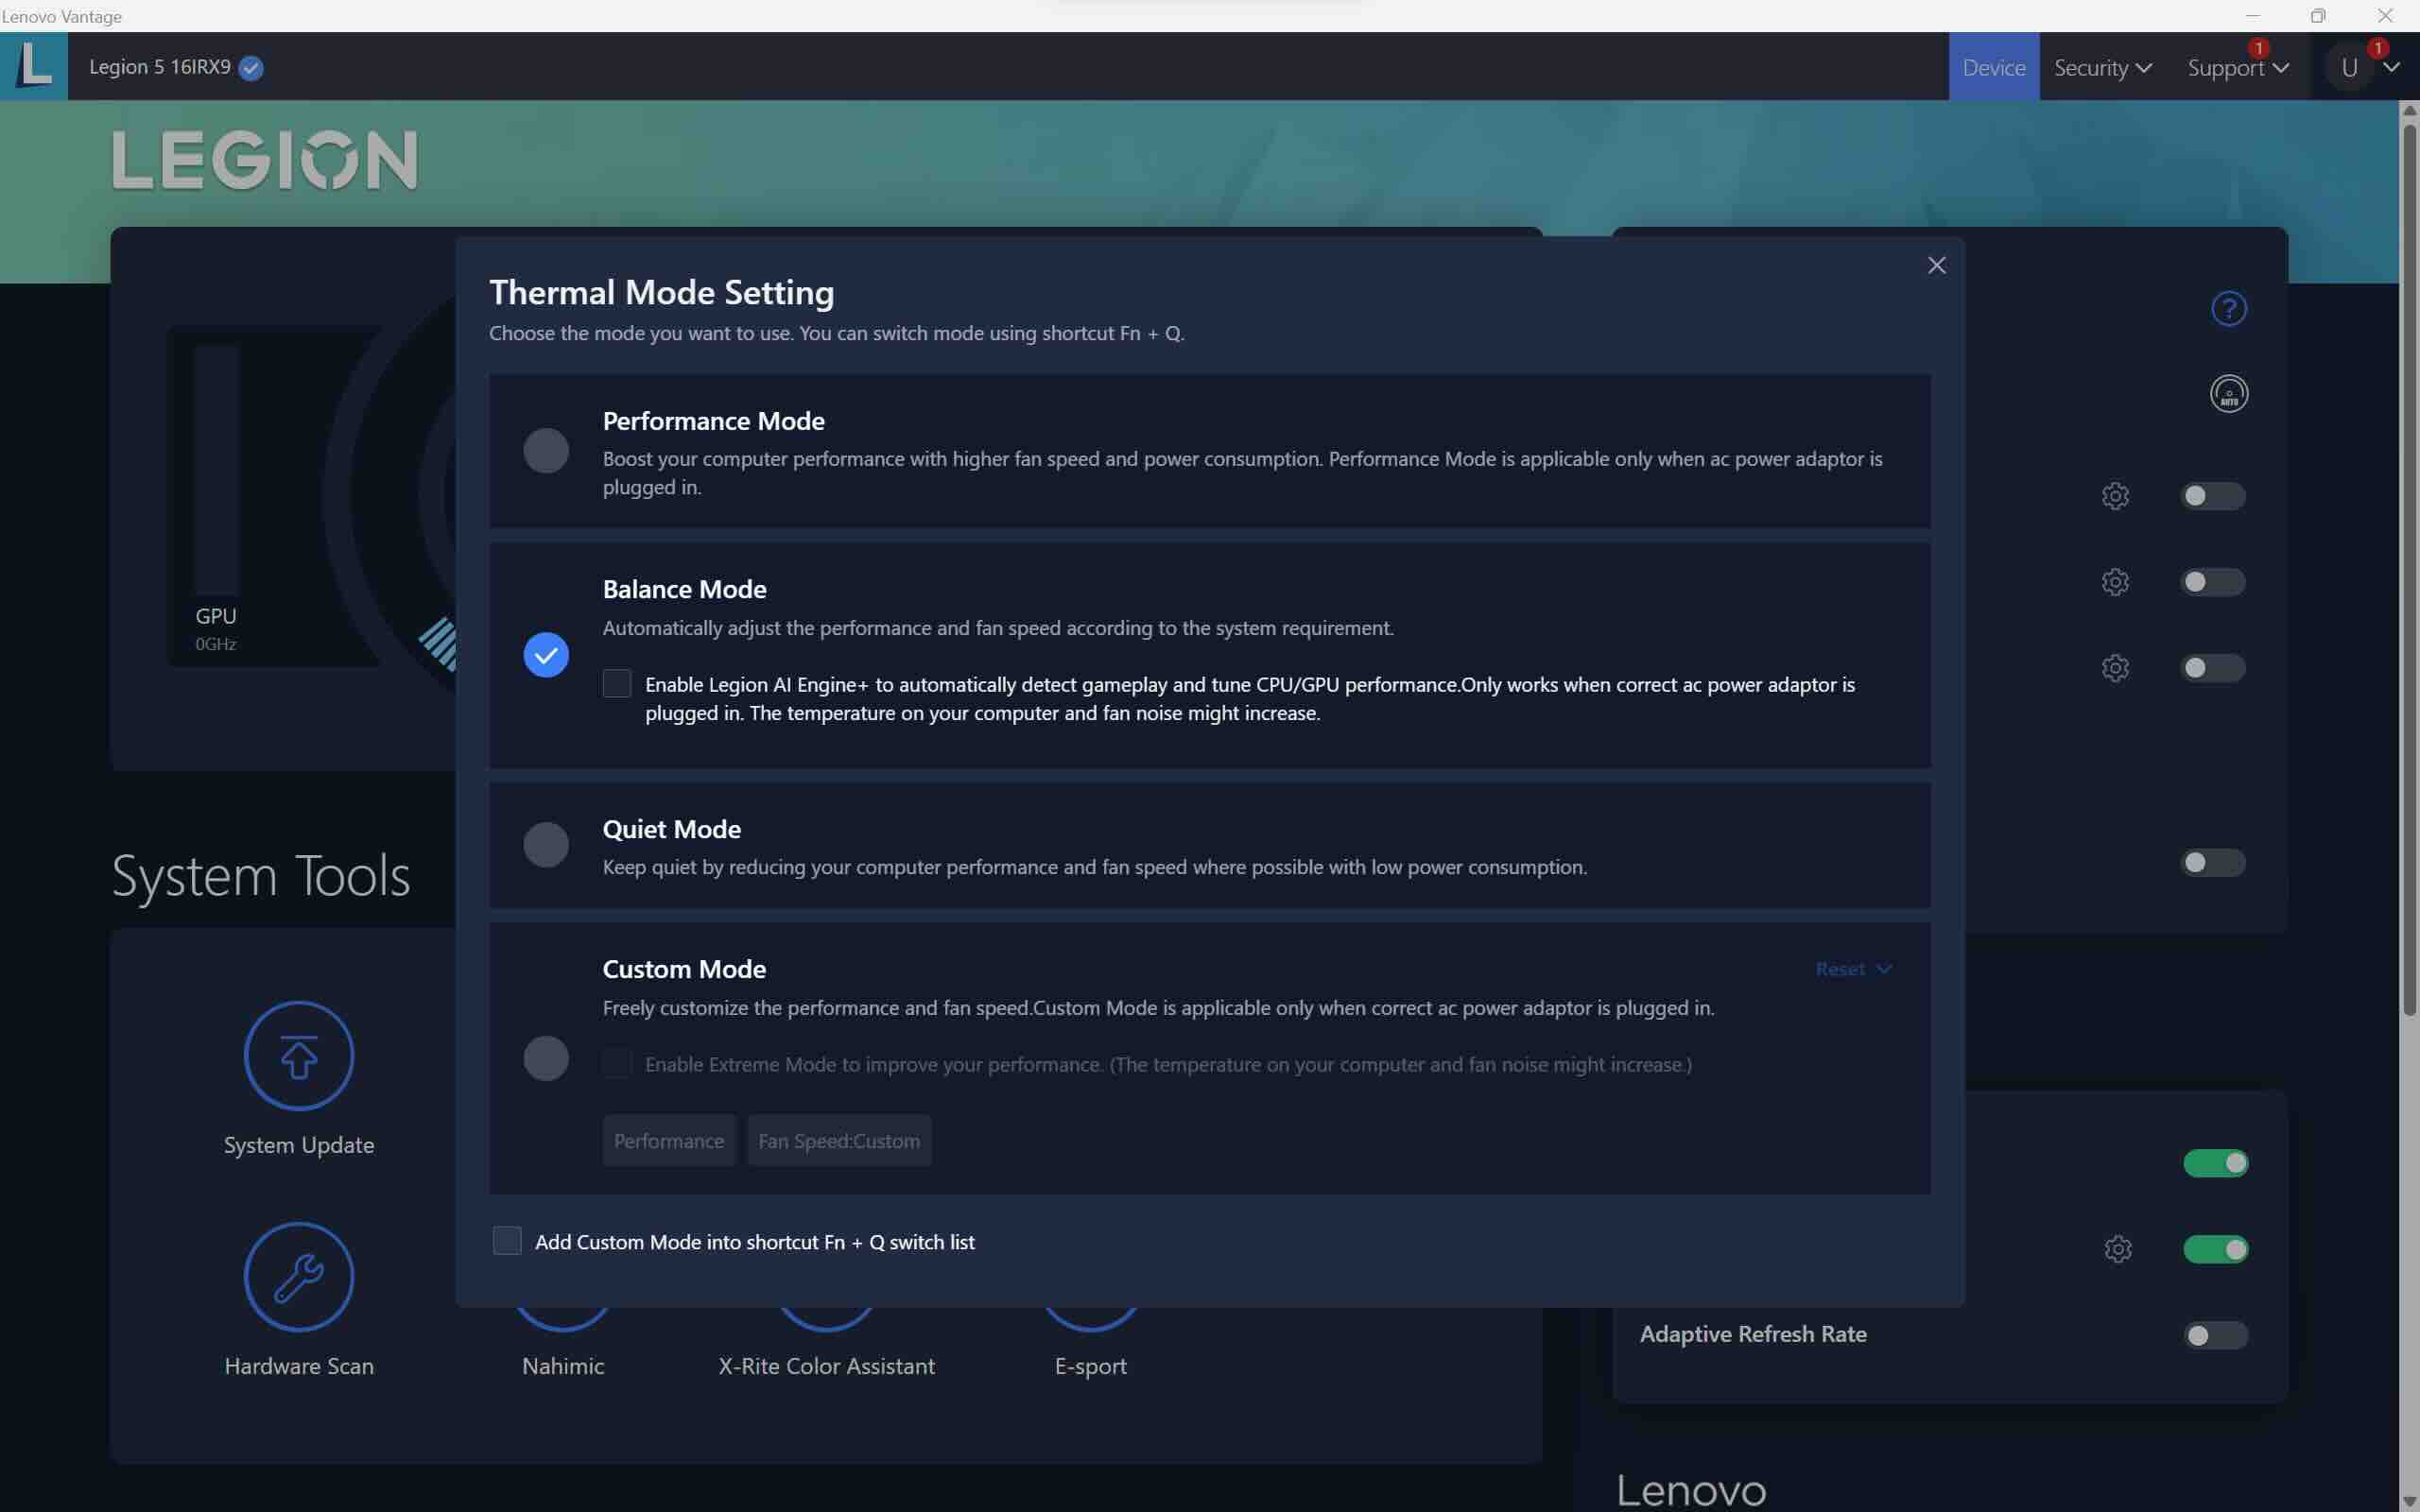Close the Thermal Mode Setting dialog

1936,265
